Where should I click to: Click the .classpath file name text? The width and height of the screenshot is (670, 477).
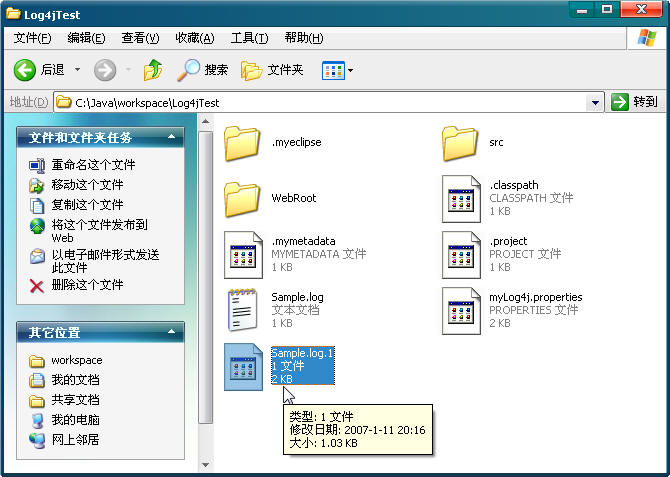pyautogui.click(x=514, y=185)
